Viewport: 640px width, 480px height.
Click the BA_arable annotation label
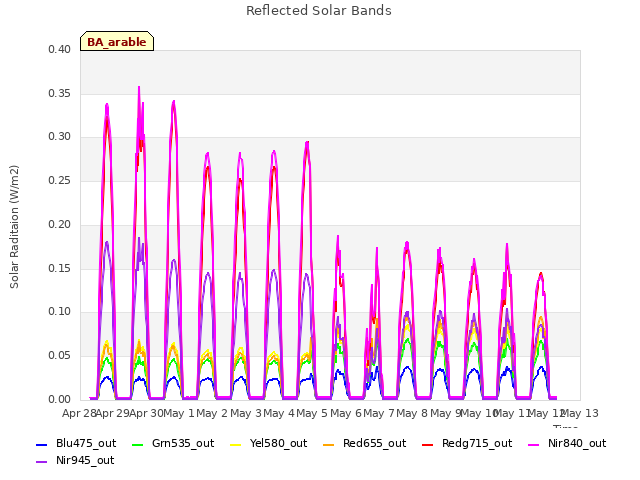(x=117, y=41)
